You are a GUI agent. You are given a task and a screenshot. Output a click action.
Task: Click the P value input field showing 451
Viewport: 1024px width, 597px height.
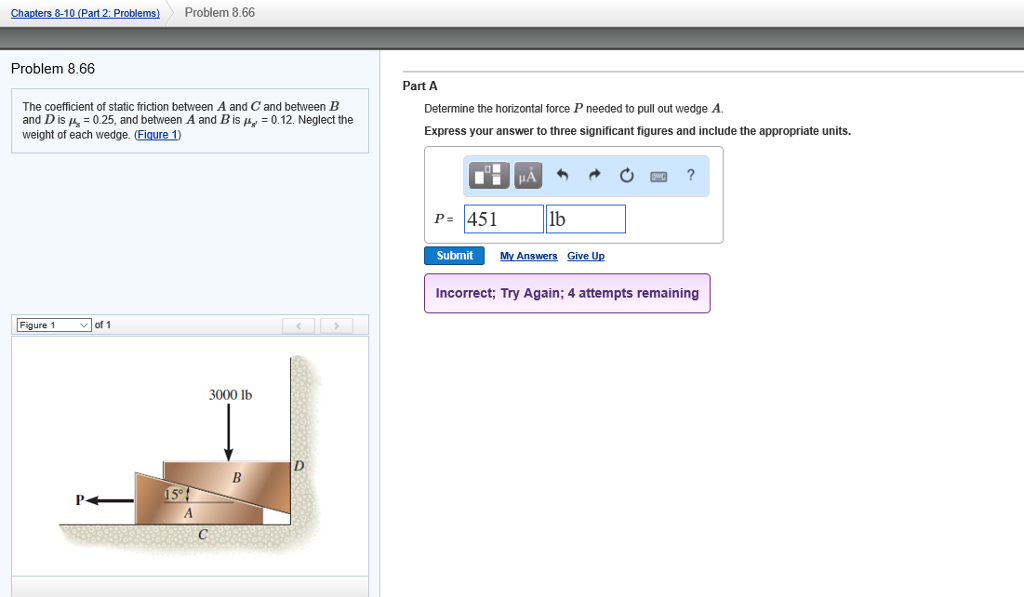point(503,218)
